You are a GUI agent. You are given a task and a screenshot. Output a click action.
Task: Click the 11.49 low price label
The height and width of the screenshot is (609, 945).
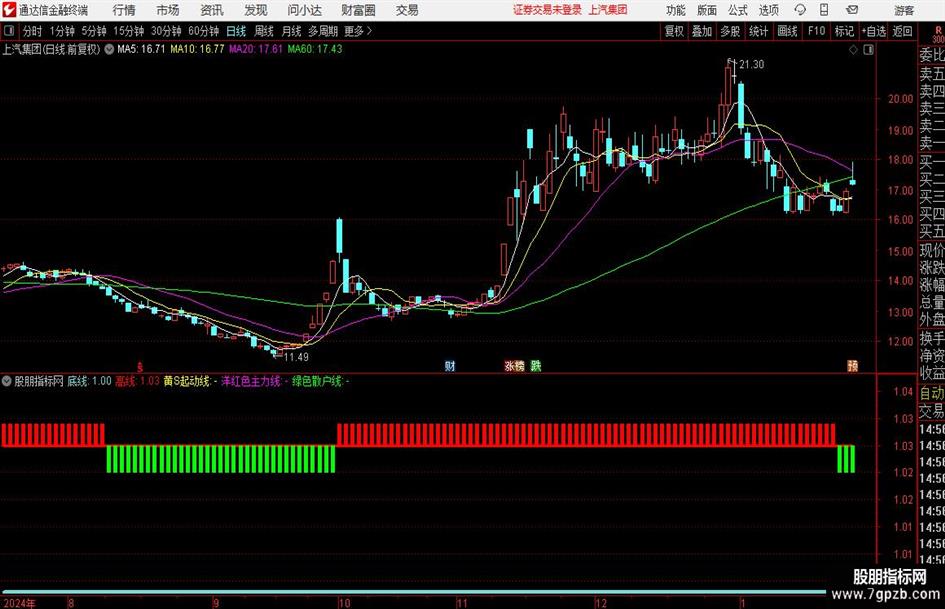click(x=296, y=357)
